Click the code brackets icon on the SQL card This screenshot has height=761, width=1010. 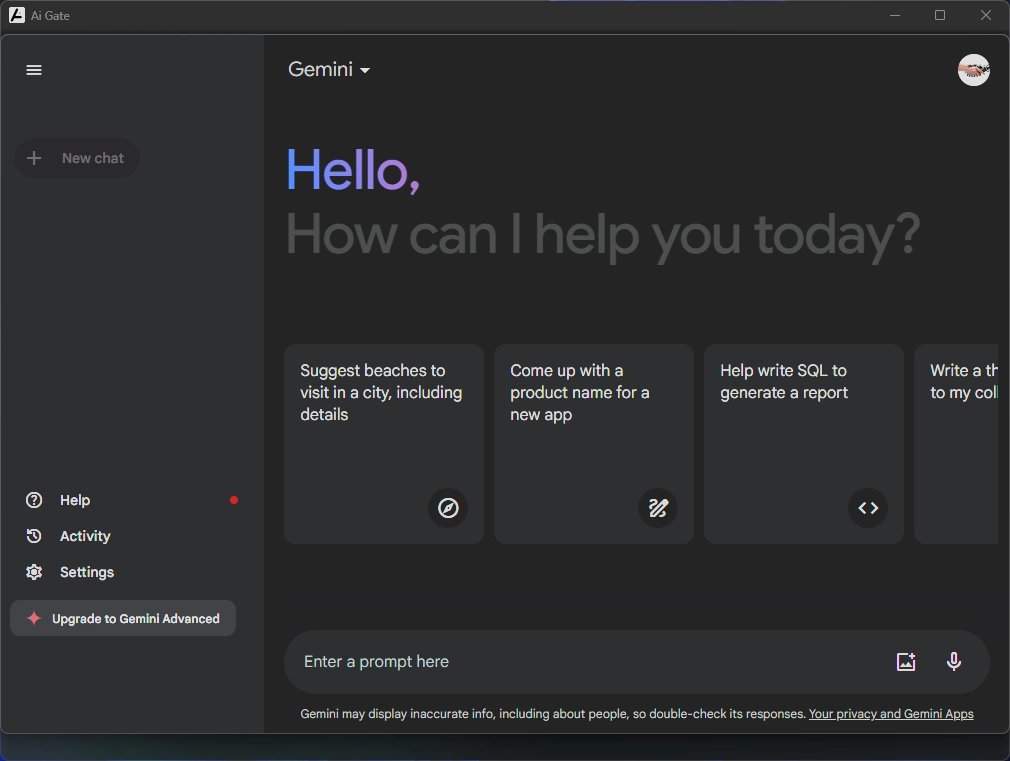pyautogui.click(x=868, y=508)
